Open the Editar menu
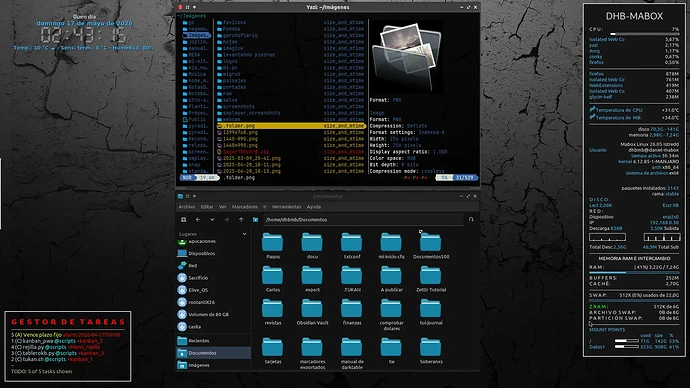This screenshot has width=690, height=388. 207,207
